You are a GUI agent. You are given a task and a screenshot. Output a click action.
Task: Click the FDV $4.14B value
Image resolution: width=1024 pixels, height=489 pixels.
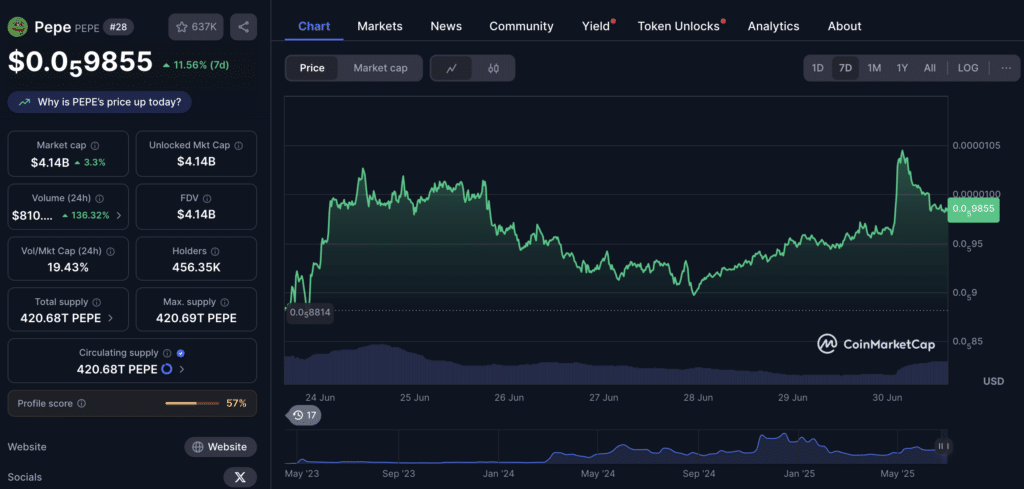tap(196, 214)
